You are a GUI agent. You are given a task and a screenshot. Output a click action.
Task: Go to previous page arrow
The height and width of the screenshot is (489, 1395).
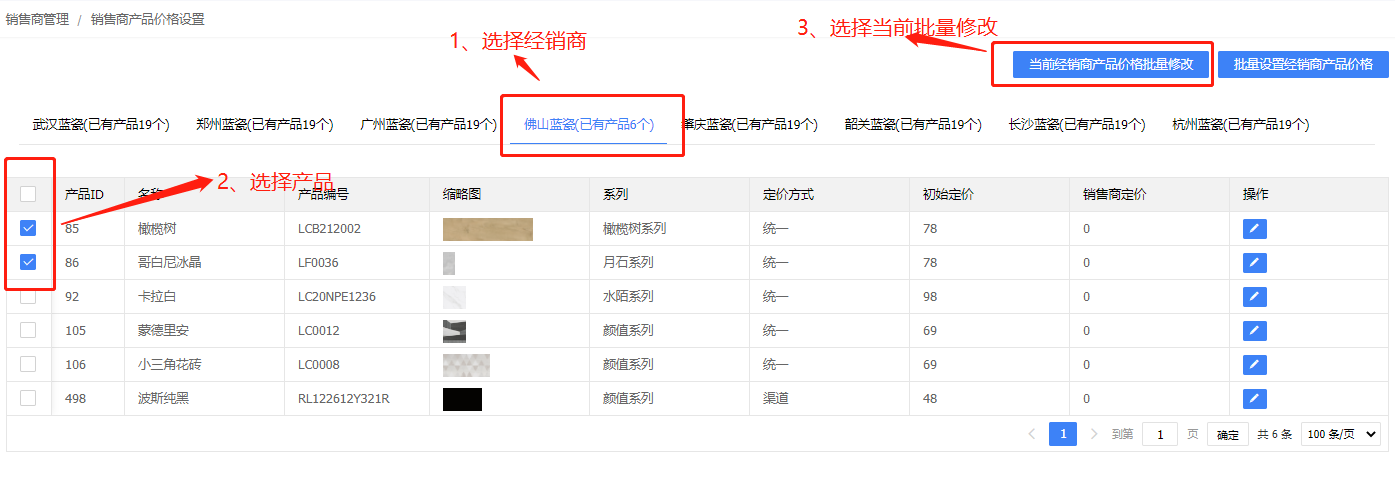[x=1032, y=434]
